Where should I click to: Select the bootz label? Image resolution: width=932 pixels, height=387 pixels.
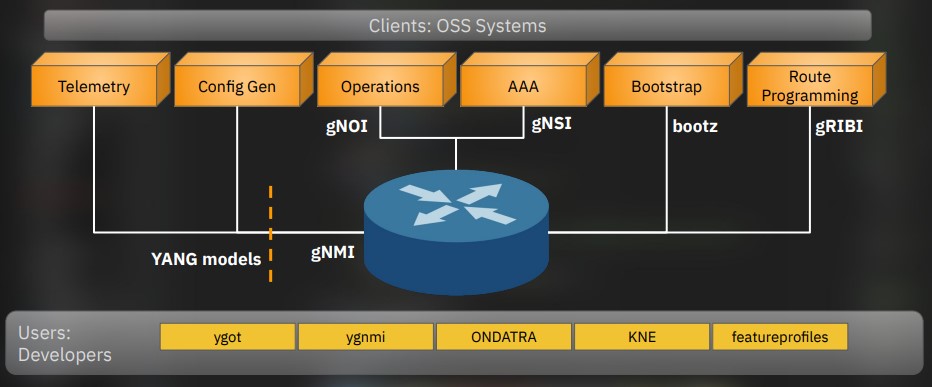695,126
